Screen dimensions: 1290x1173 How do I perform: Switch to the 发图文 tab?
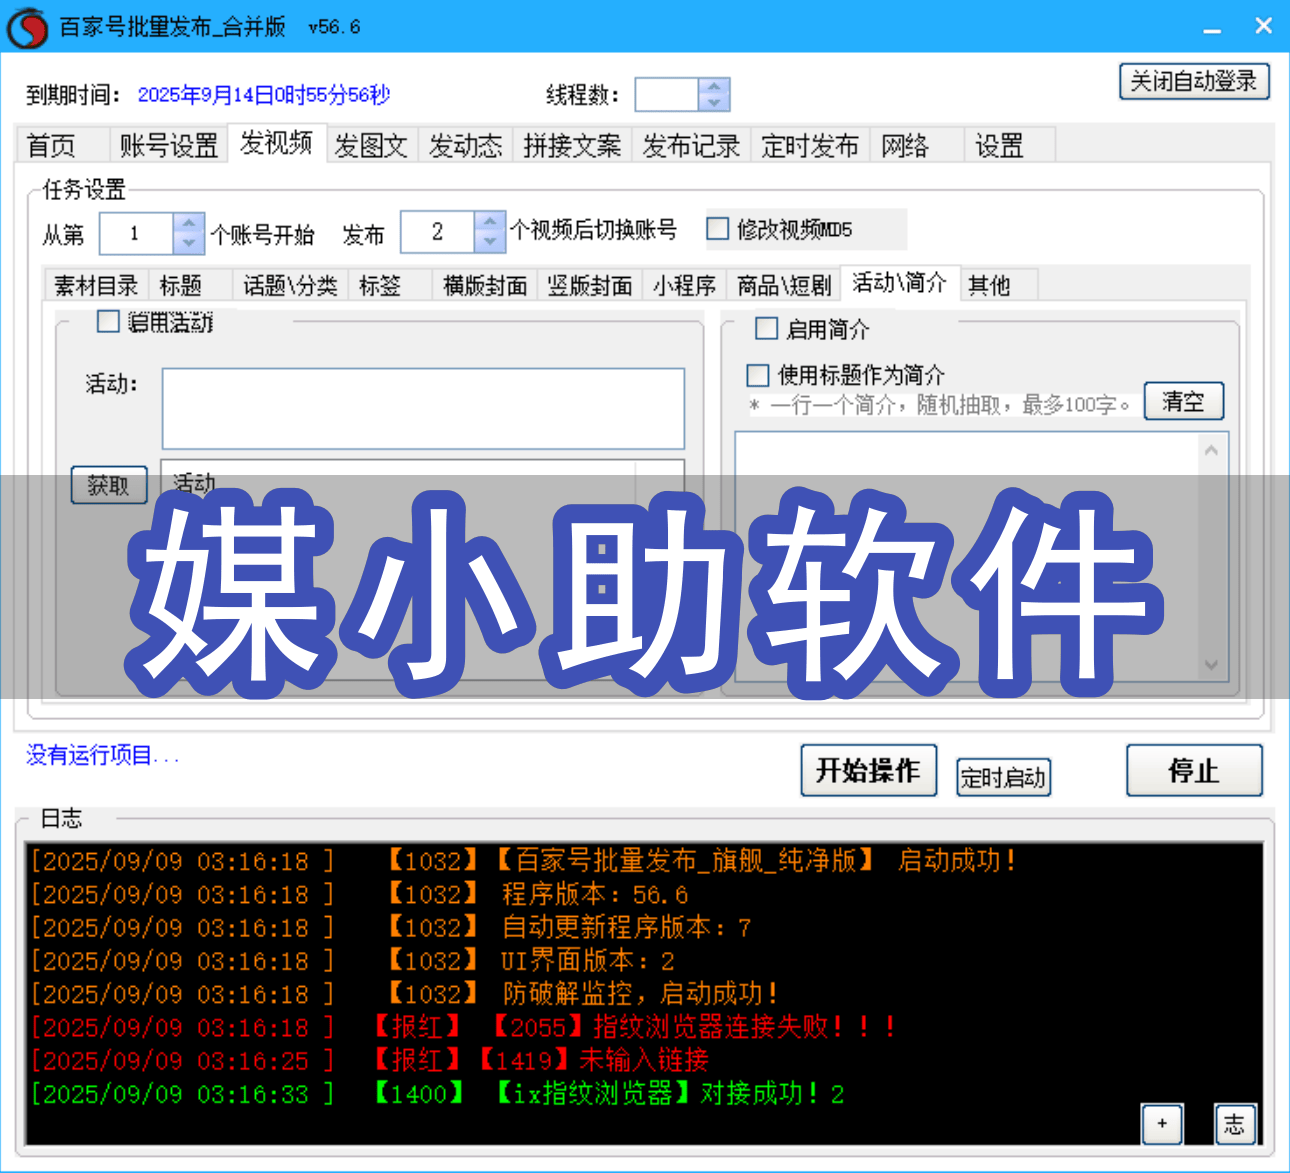[x=371, y=146]
